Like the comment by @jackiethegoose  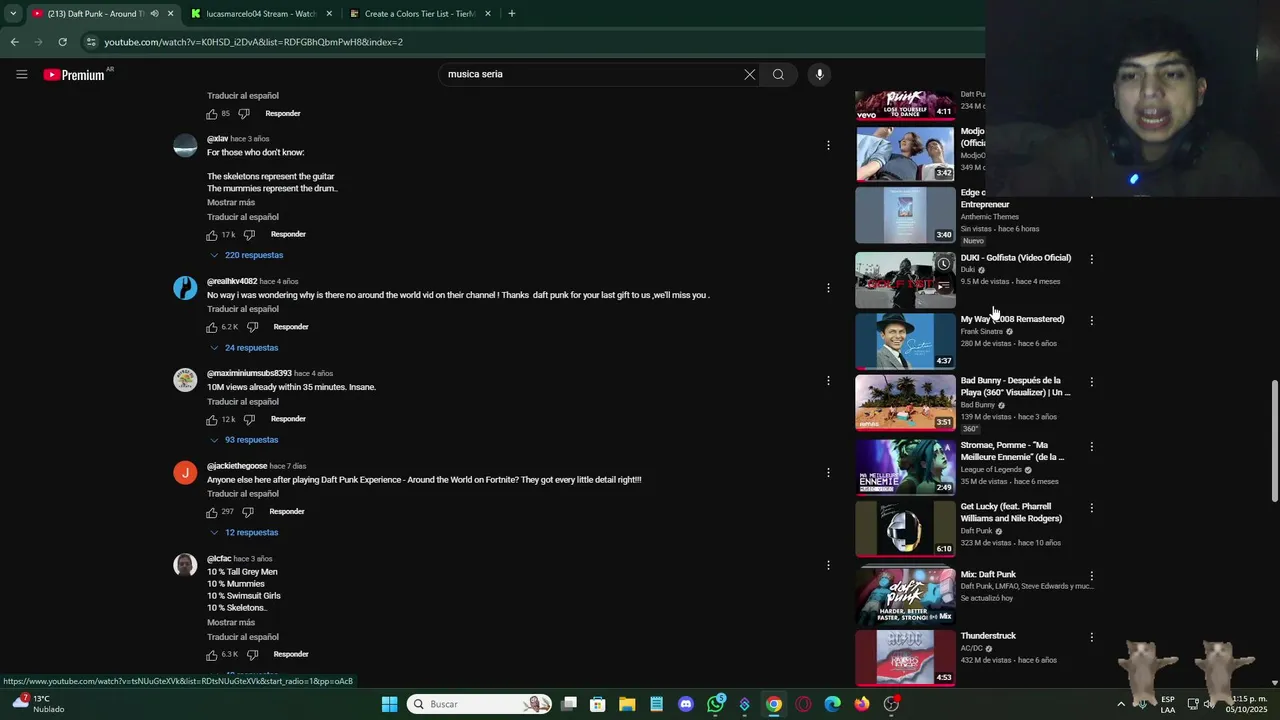[212, 512]
